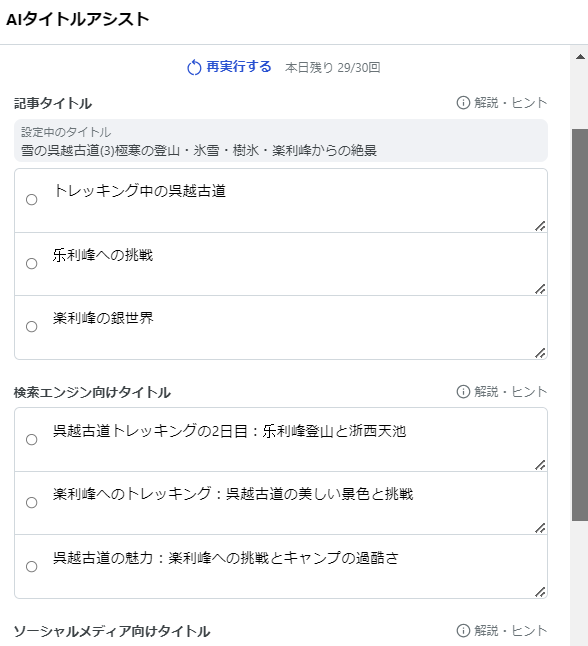
Task: Choose radio for 楽利峰の銀世界
Action: 32,327
